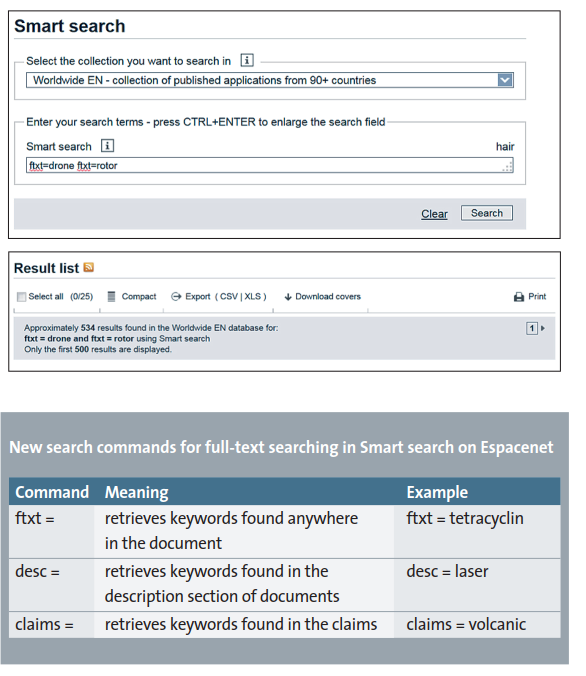Open the Result list RSS feed icon
The image size is (586, 676).
point(88,267)
